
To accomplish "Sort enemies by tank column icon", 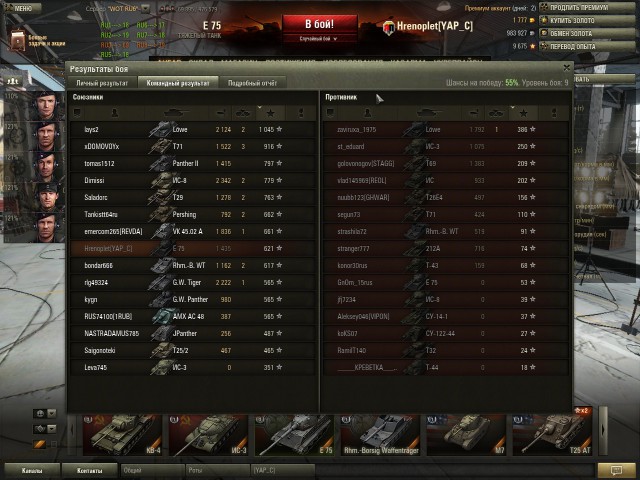I will (x=429, y=113).
